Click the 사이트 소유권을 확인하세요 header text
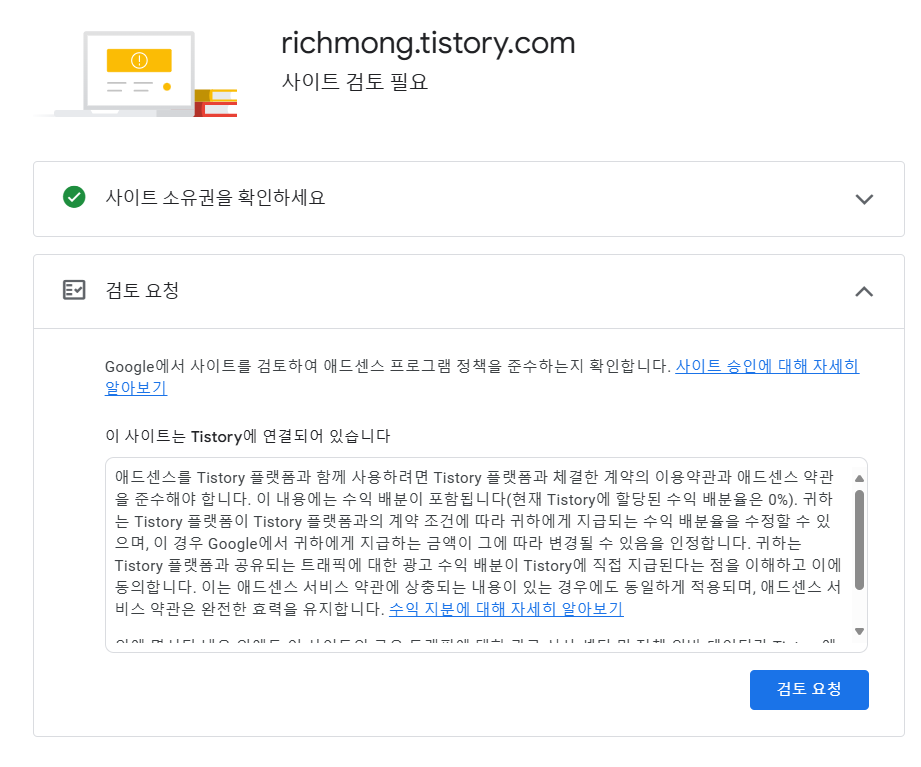The width and height of the screenshot is (921, 767). (215, 197)
